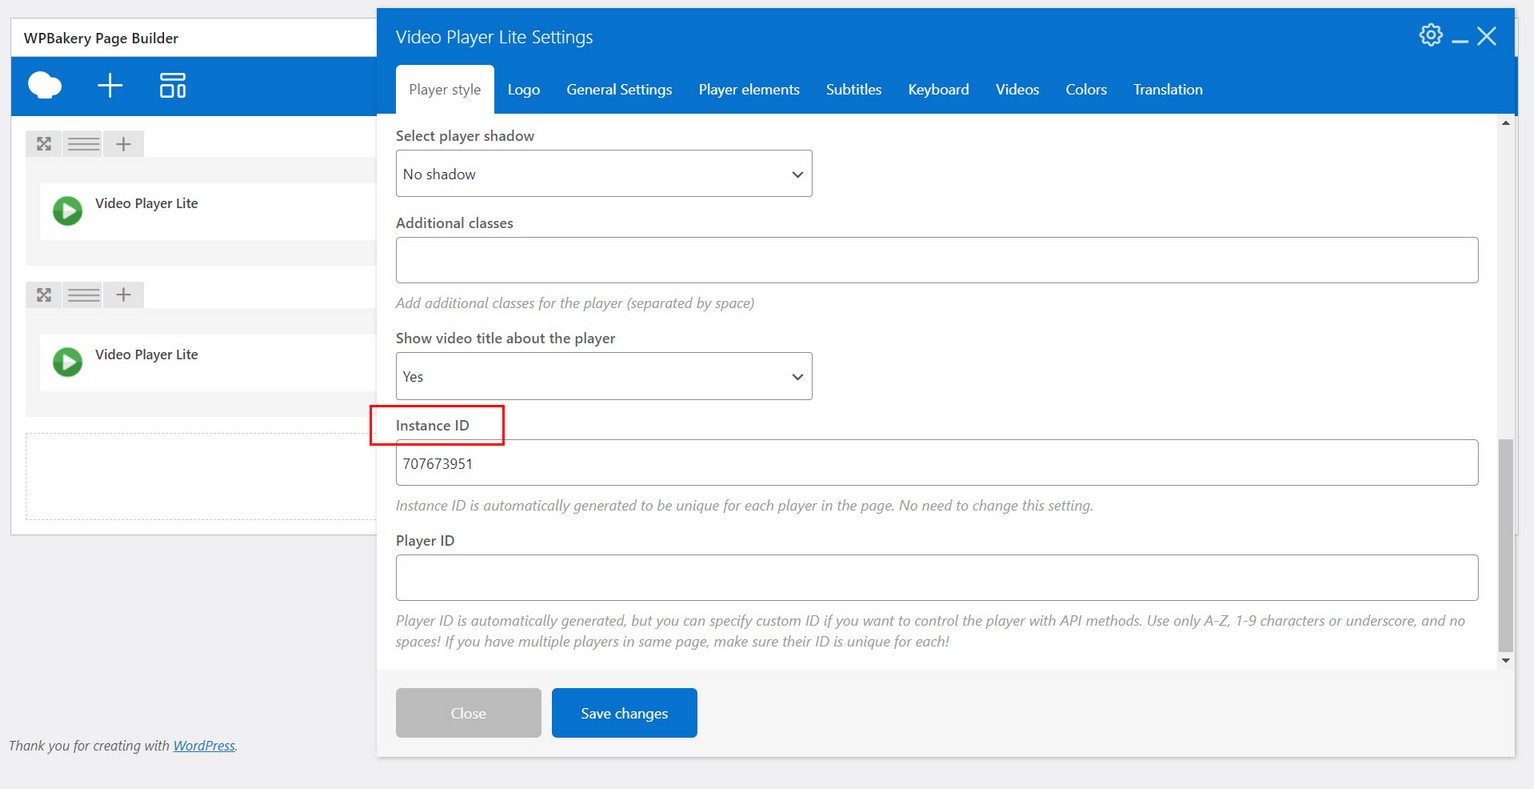Click the WPBakery cloud logo icon
This screenshot has width=1534, height=789.
click(x=45, y=86)
